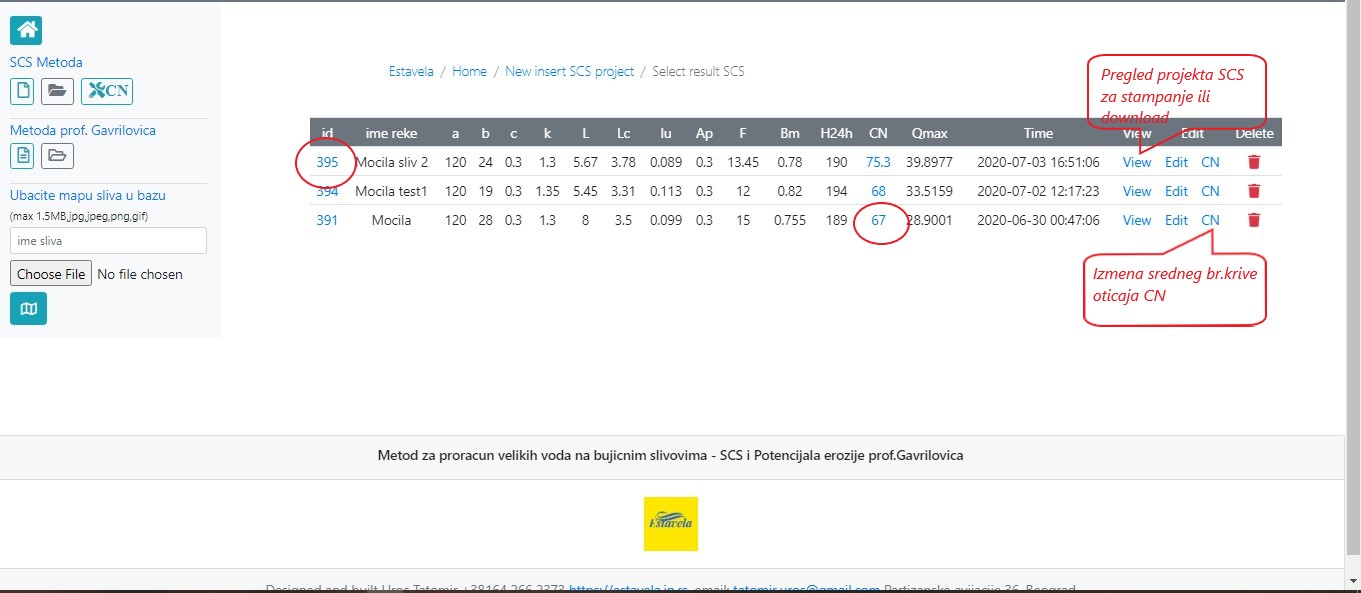Image resolution: width=1361 pixels, height=593 pixels.
Task: Click the Estavela logo in footer
Action: point(670,524)
